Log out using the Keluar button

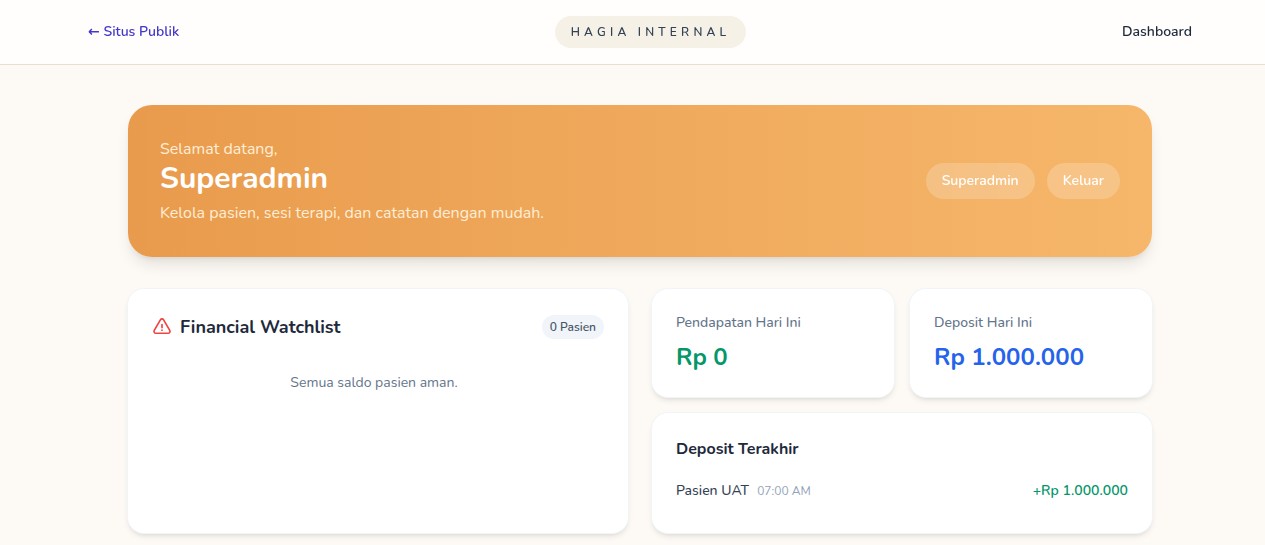click(1083, 181)
